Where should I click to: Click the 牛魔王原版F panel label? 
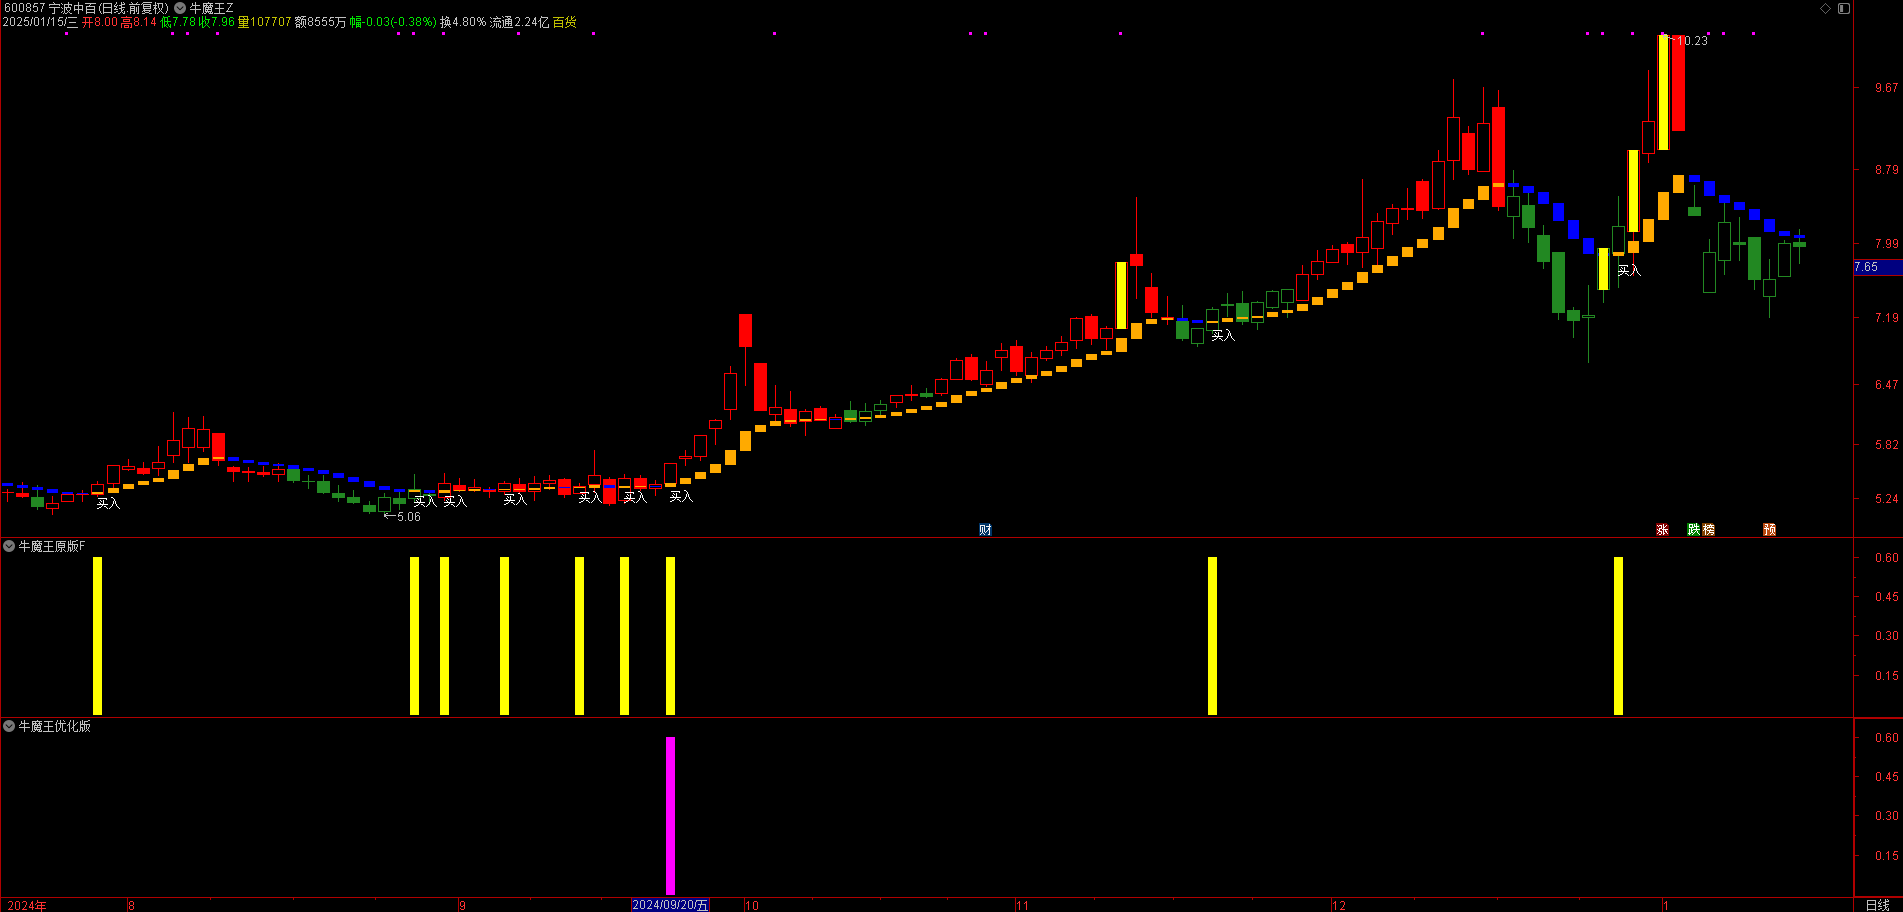[x=52, y=546]
